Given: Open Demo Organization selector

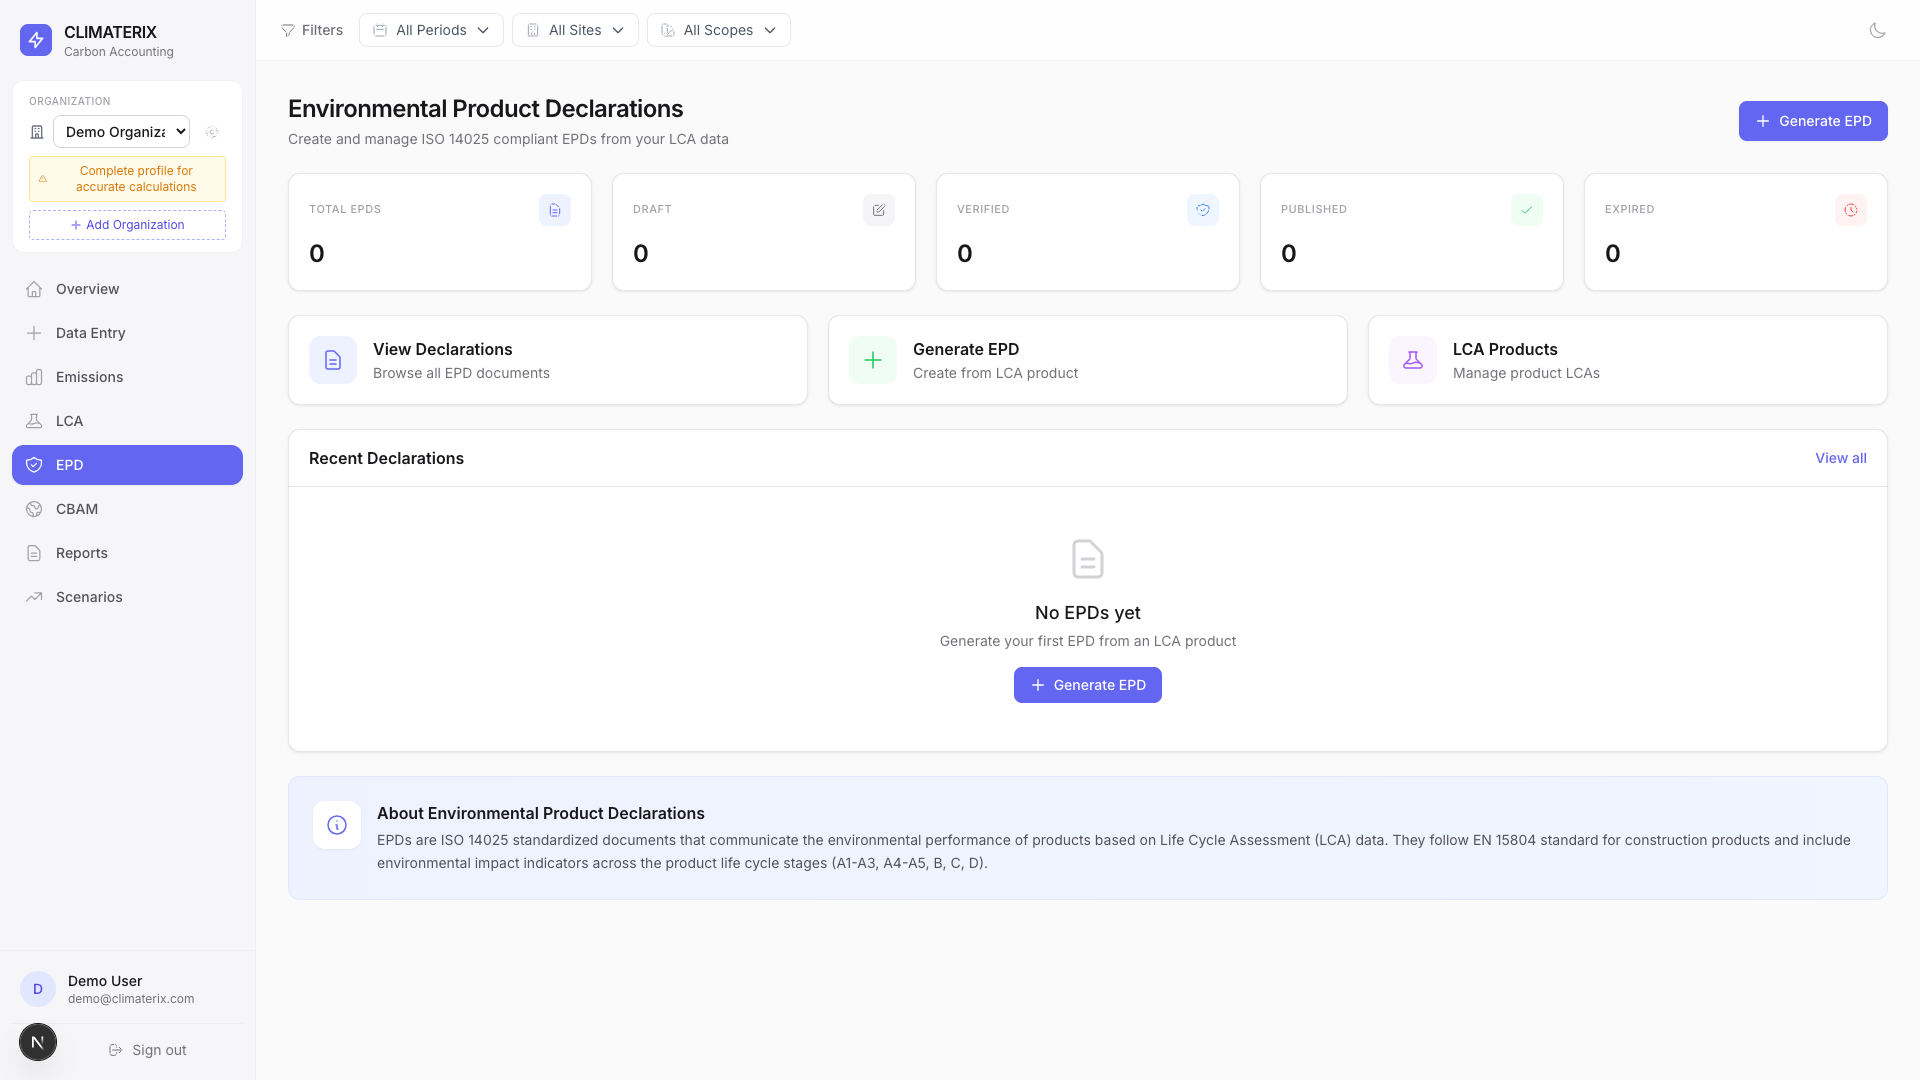Looking at the screenshot, I should pyautogui.click(x=121, y=132).
